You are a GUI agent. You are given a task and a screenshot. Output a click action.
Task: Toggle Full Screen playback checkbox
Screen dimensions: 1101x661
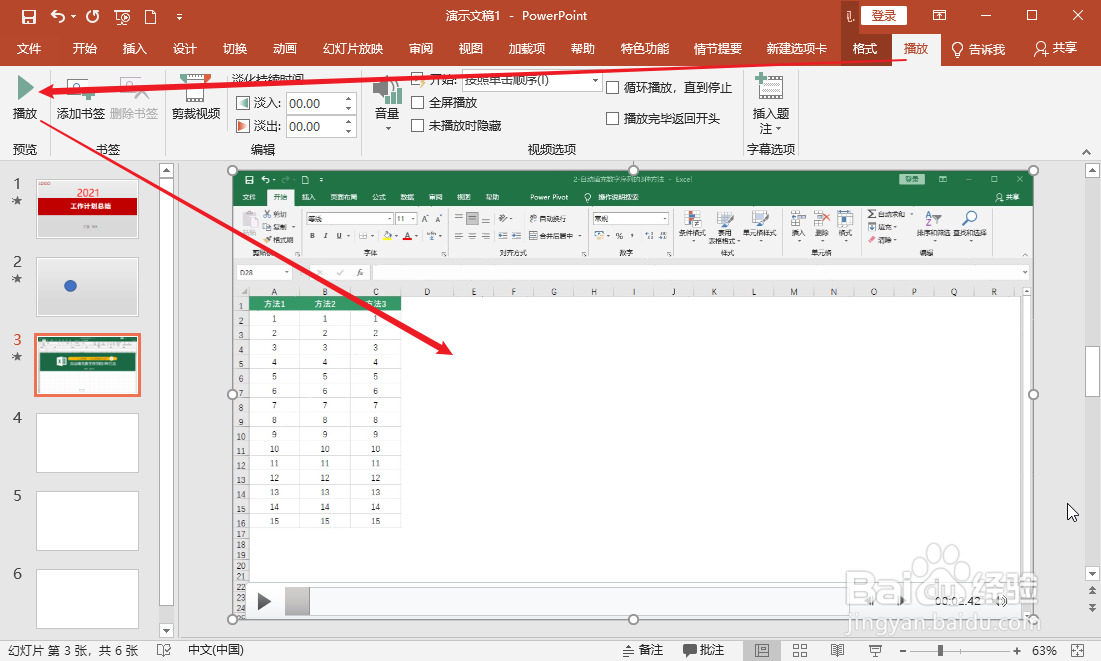point(418,103)
